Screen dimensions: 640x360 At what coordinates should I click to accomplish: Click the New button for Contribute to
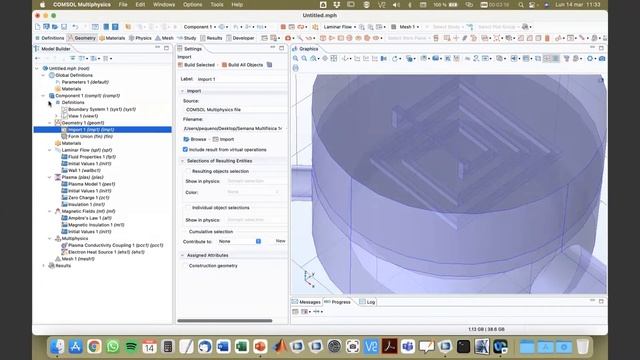click(280, 241)
